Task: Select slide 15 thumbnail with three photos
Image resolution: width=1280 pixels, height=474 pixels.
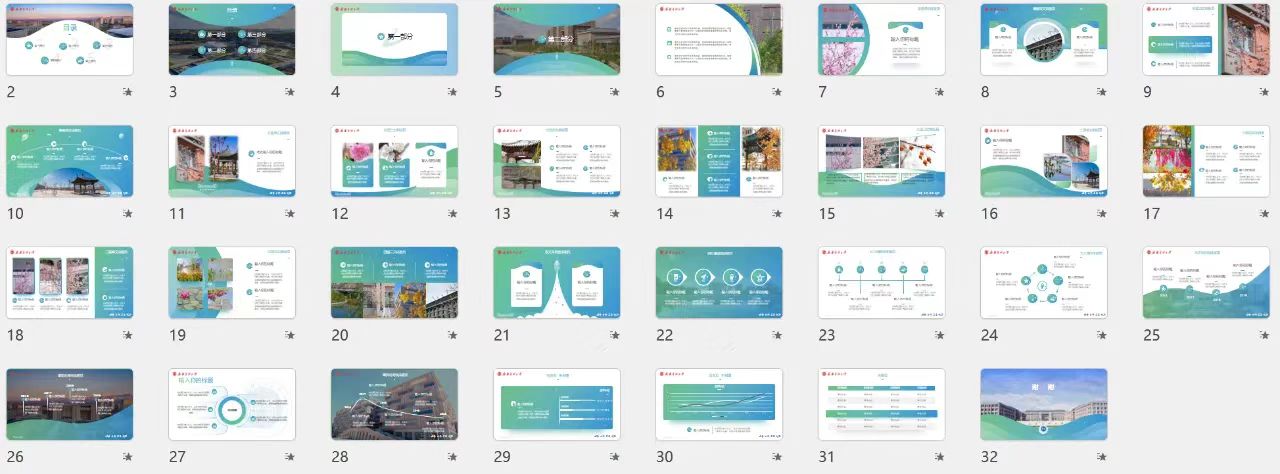Action: point(881,161)
